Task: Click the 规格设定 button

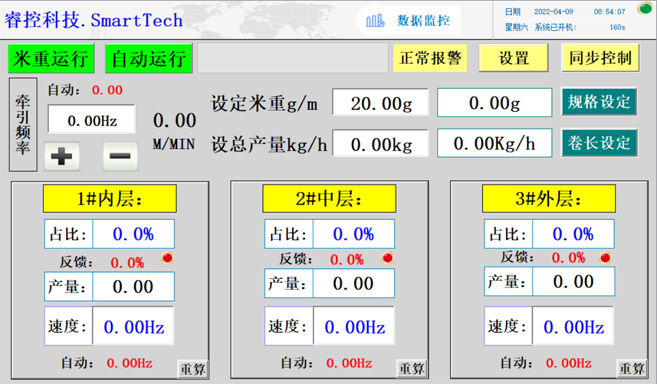Action: 599,102
